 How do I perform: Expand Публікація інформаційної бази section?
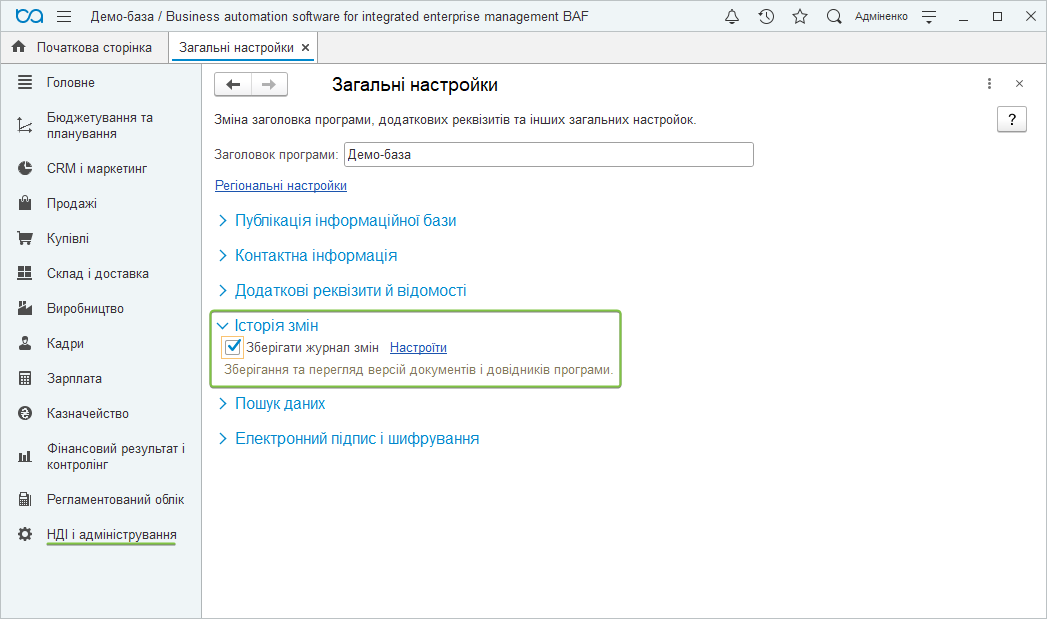click(x=345, y=220)
